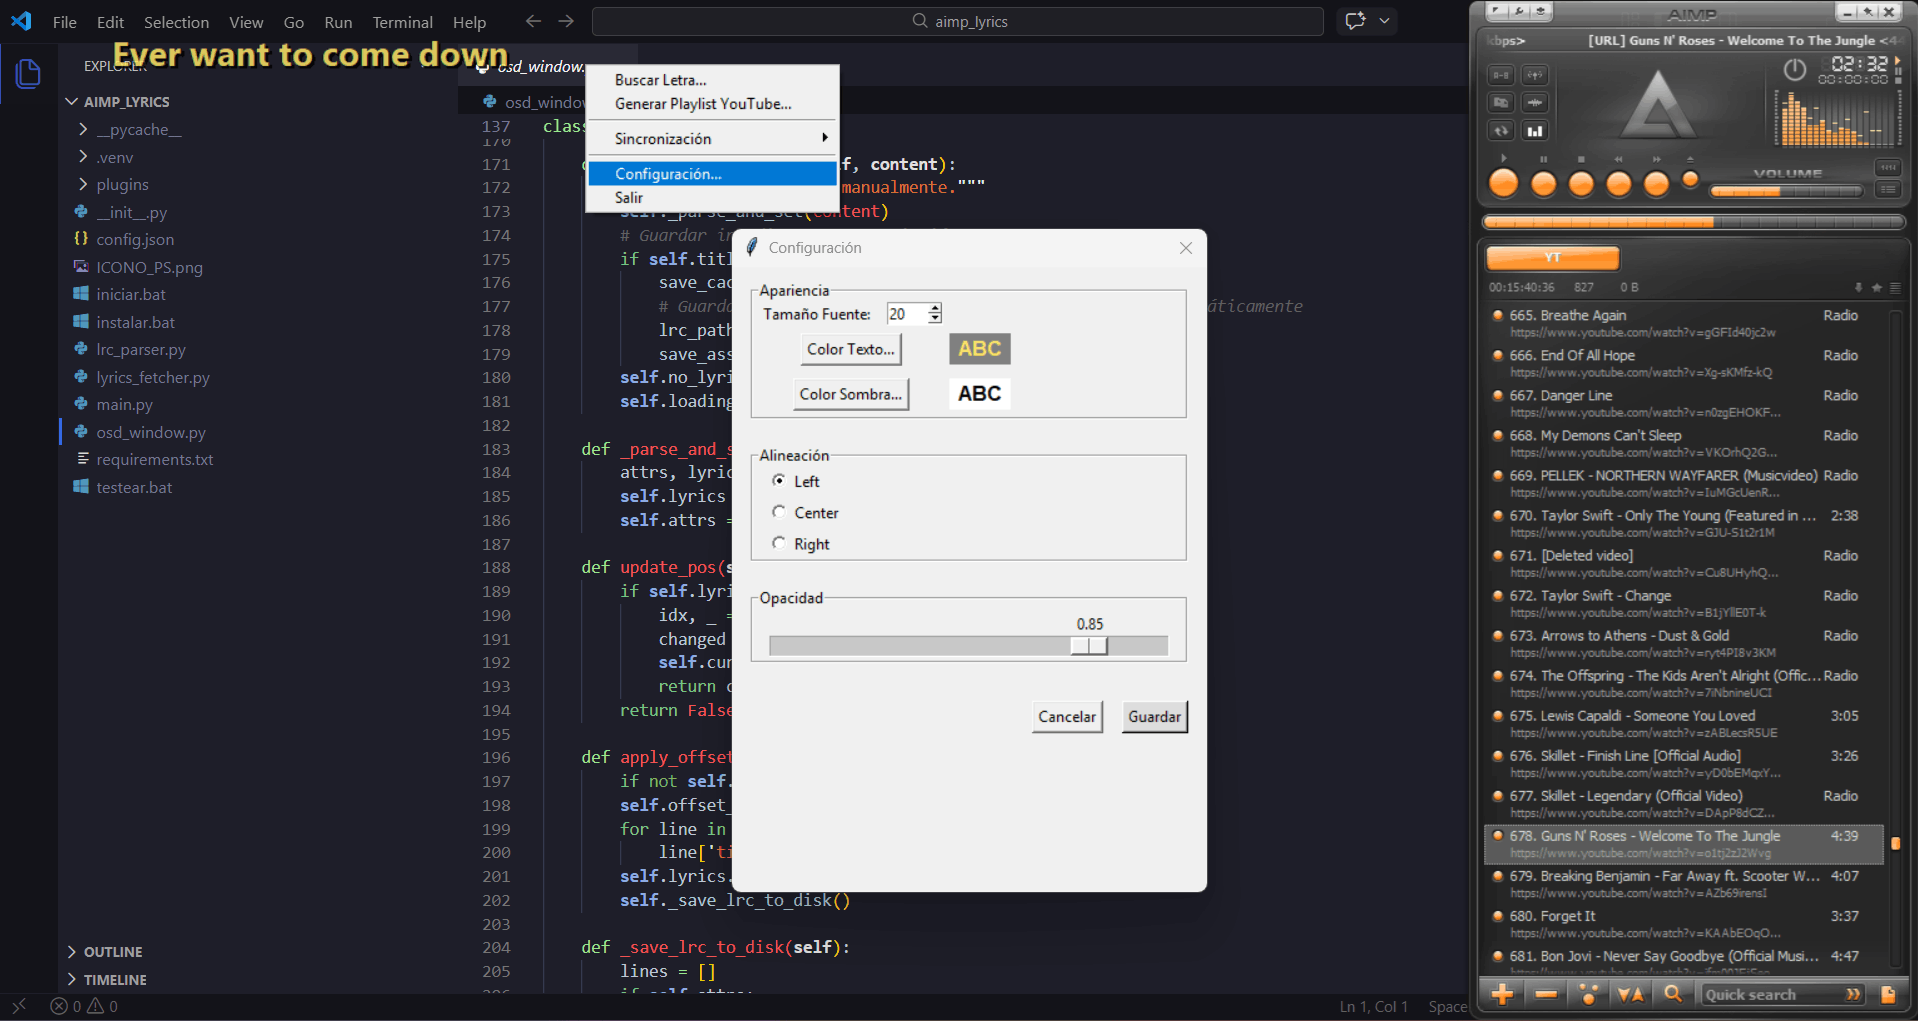
Task: Click the plus icon to add playlist files
Action: [x=1502, y=994]
